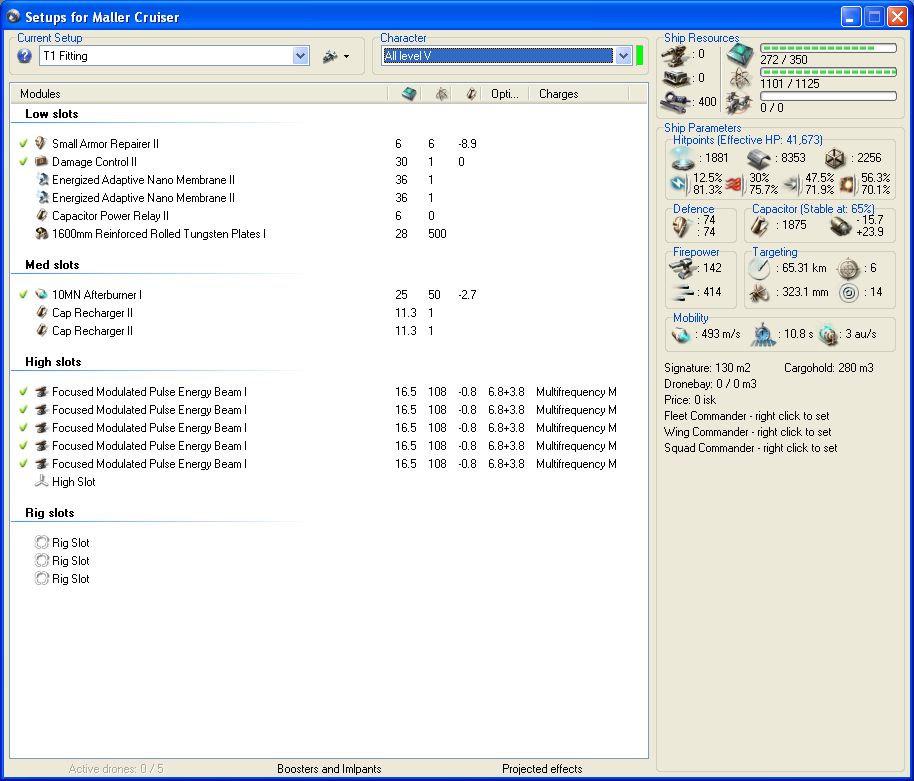The image size is (914, 781).
Task: Click the targeting range icon showing 65.31 km
Action: (760, 268)
